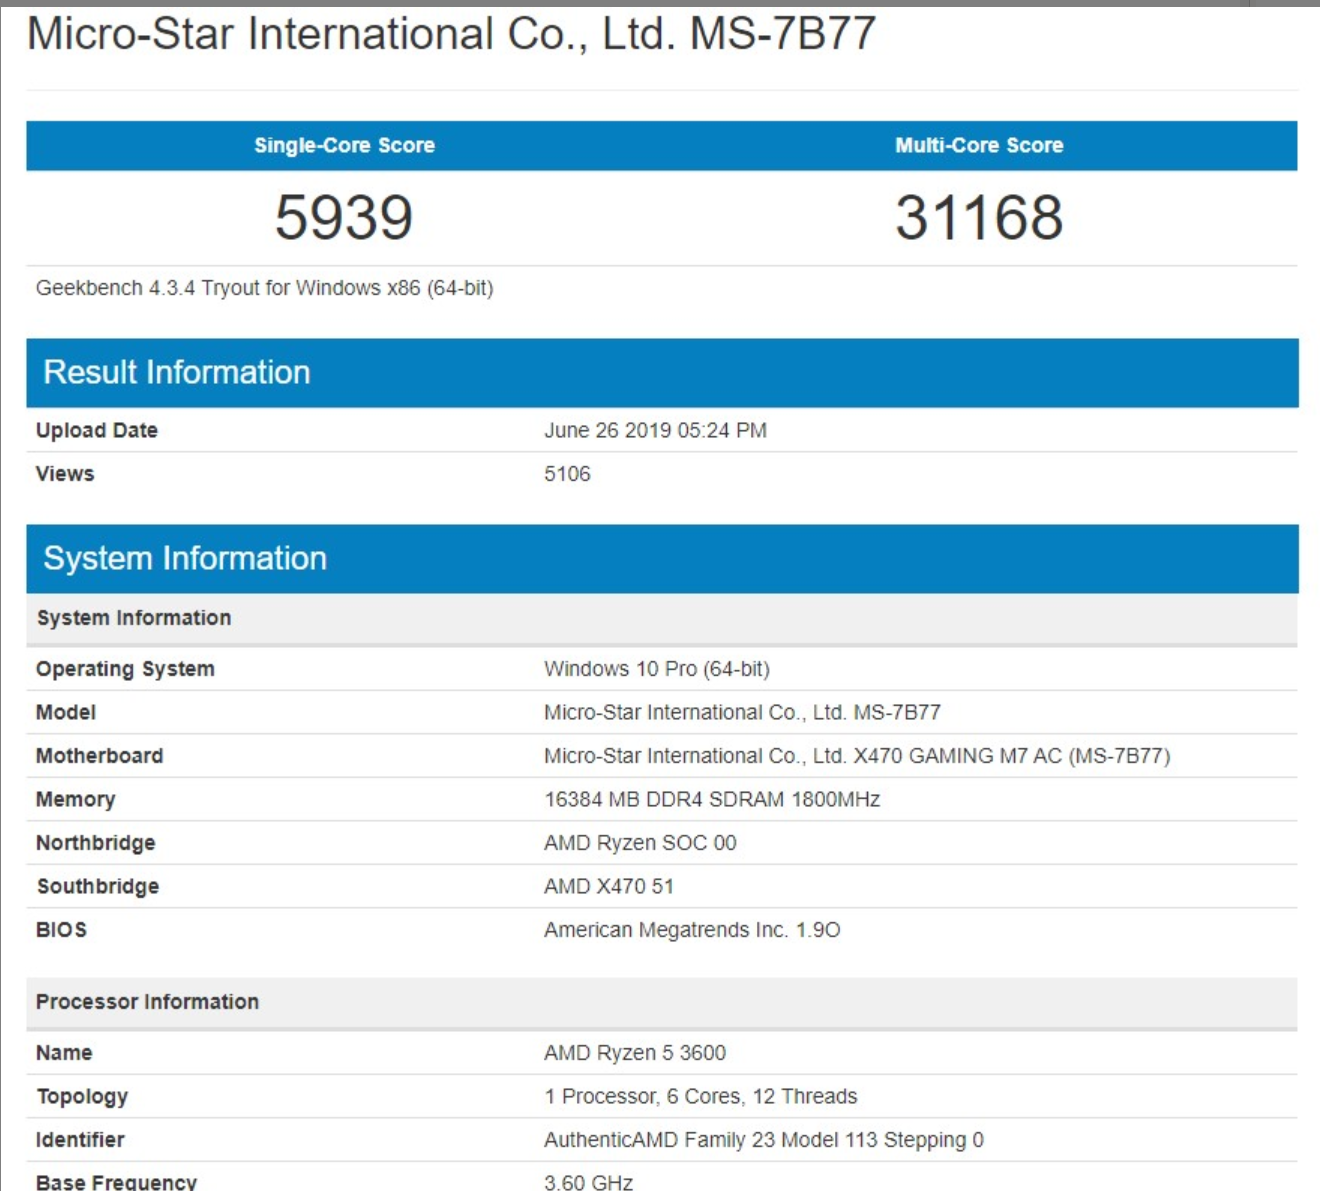Click the AMD Ryzen 5 3600 processor name
Image resolution: width=1320 pixels, height=1191 pixels.
click(634, 1053)
